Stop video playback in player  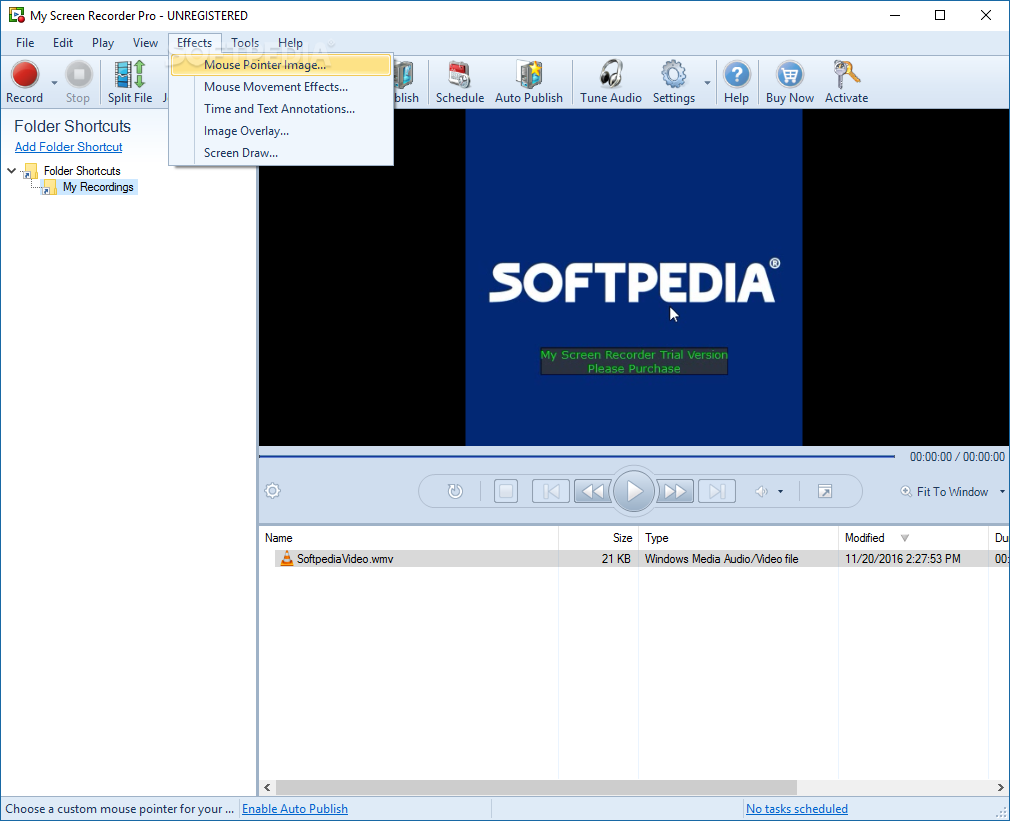coord(506,491)
